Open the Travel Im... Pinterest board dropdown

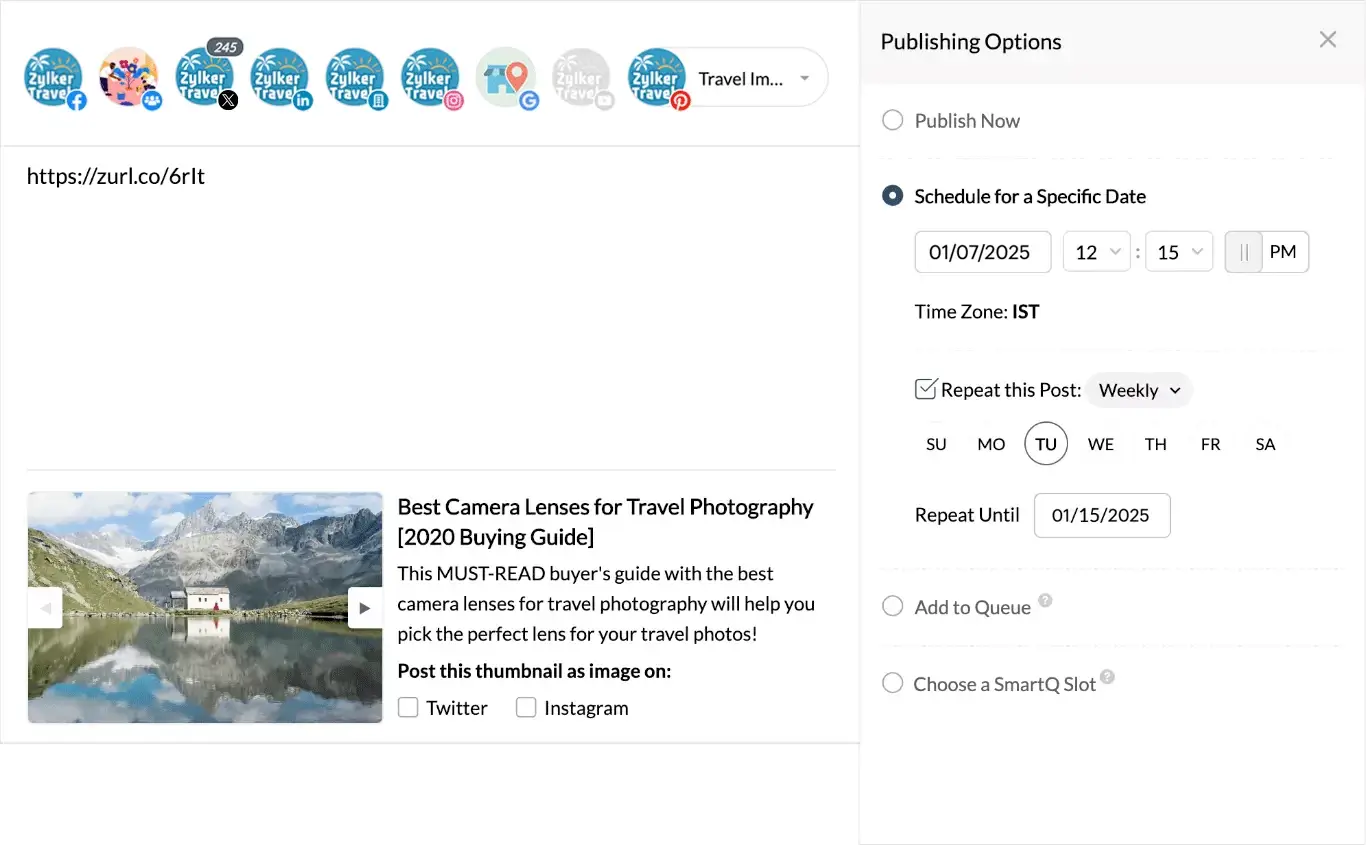point(755,78)
